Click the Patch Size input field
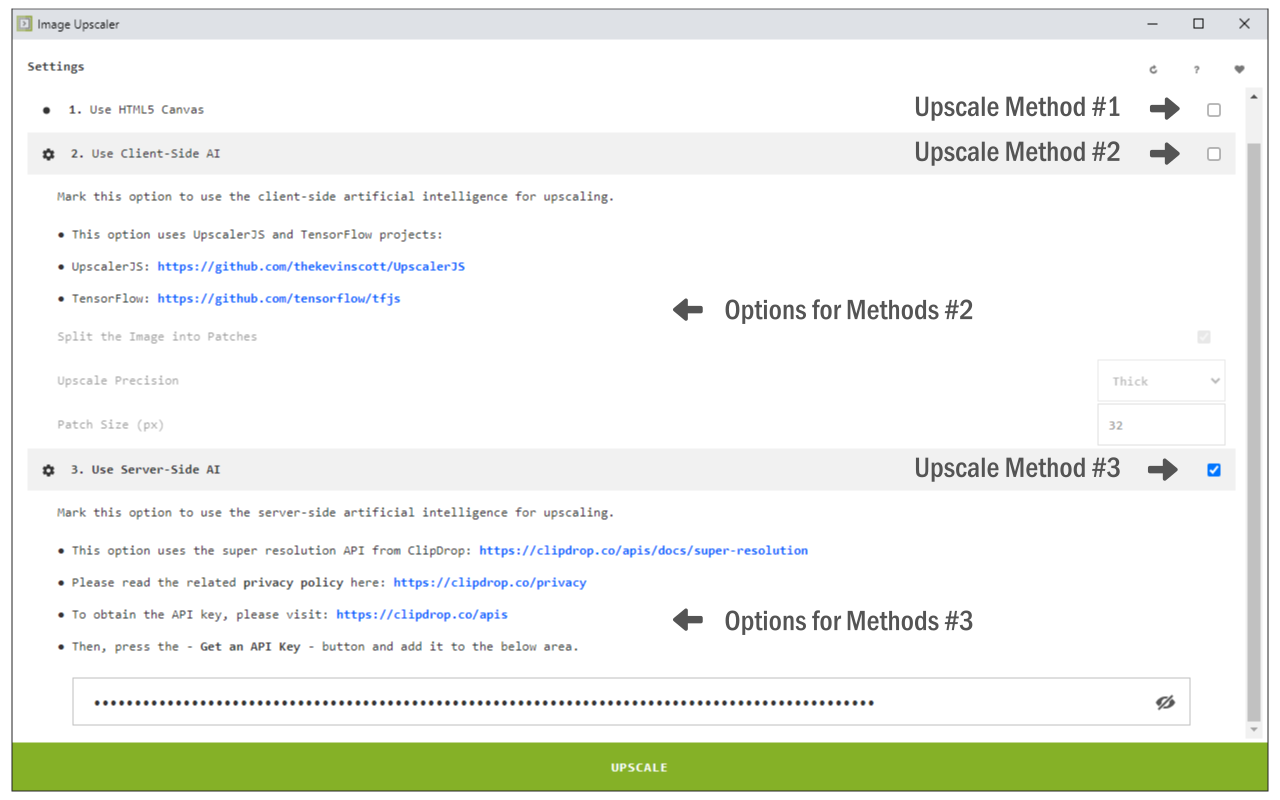The image size is (1280, 800). [1161, 425]
